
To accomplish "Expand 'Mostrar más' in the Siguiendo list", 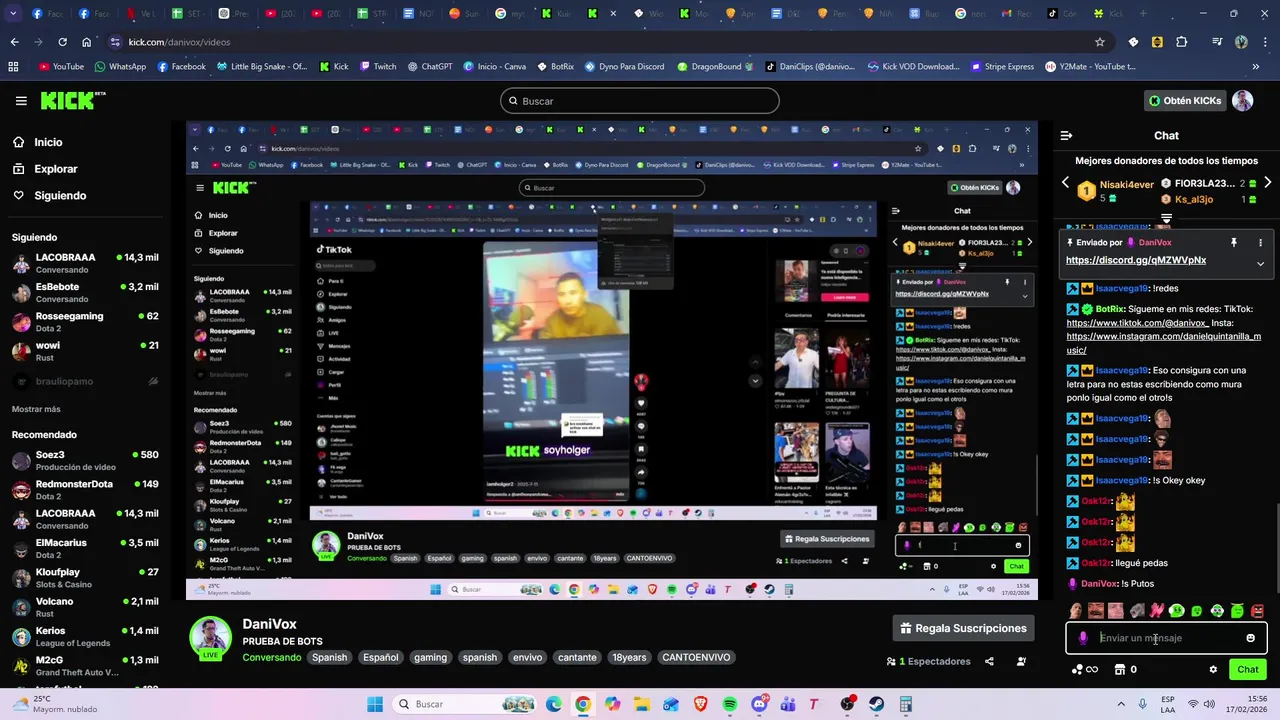I will 36,409.
